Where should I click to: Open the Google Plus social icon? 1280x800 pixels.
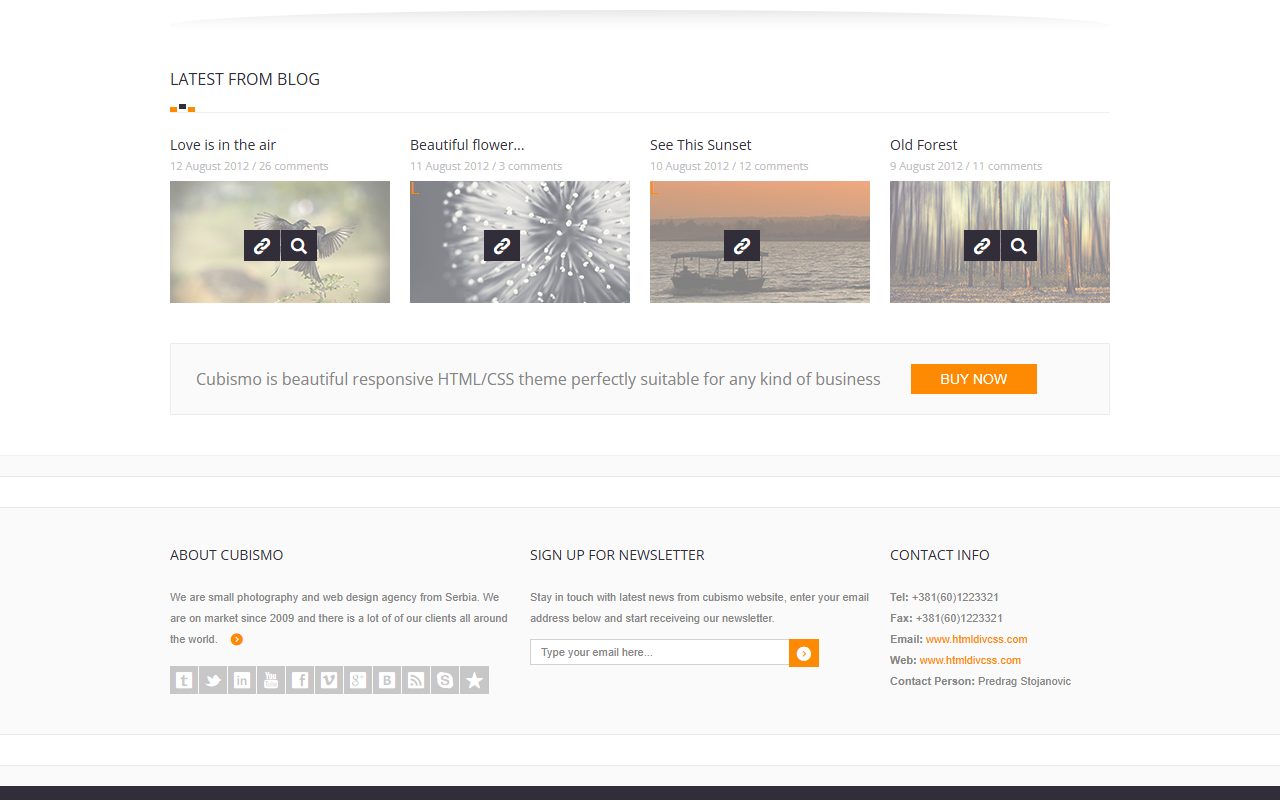[358, 680]
